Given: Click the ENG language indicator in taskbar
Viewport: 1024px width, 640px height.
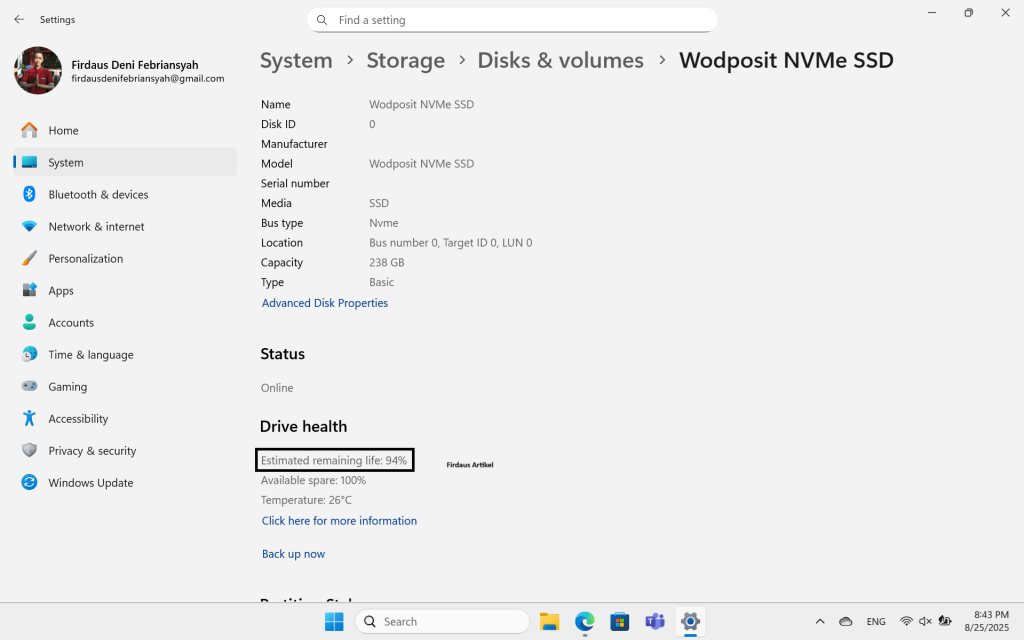Looking at the screenshot, I should pyautogui.click(x=876, y=621).
